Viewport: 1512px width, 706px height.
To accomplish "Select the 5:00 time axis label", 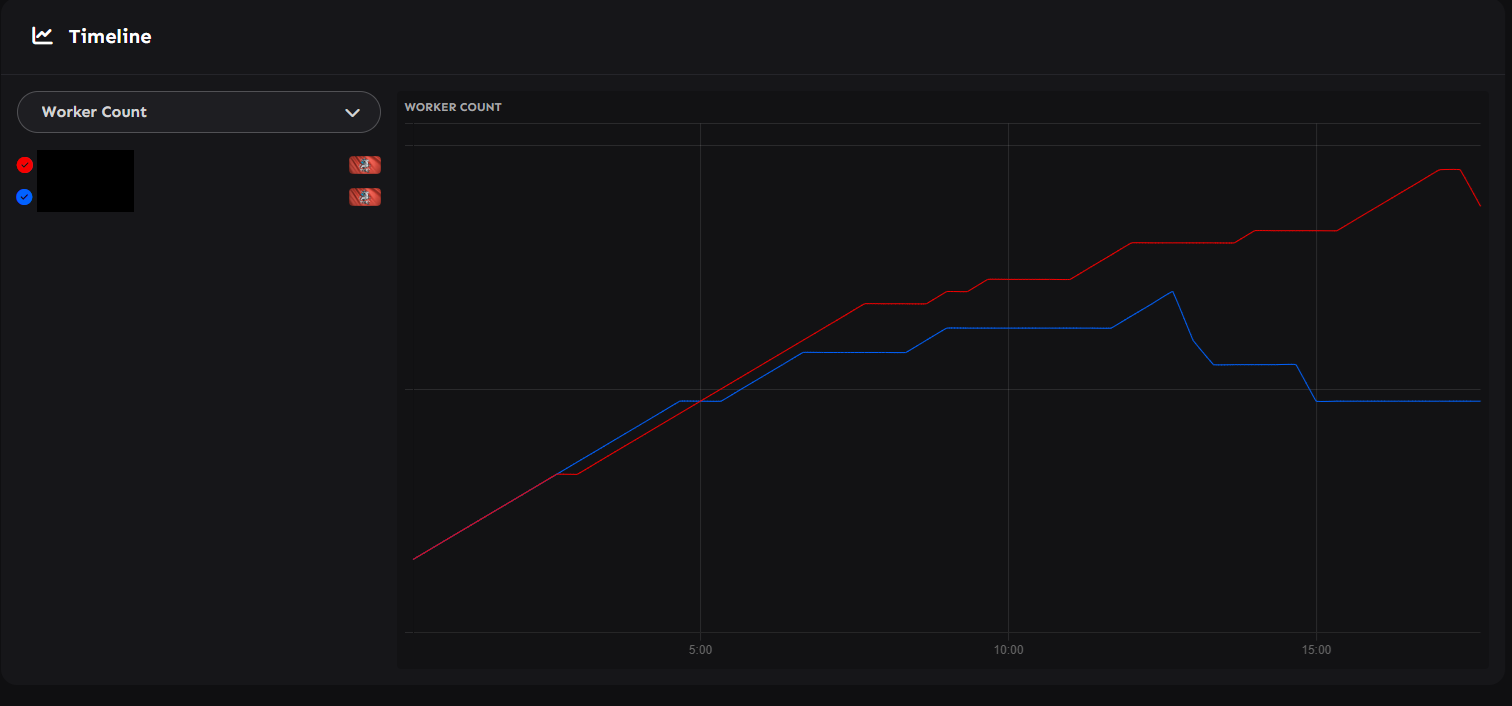I will pos(700,650).
